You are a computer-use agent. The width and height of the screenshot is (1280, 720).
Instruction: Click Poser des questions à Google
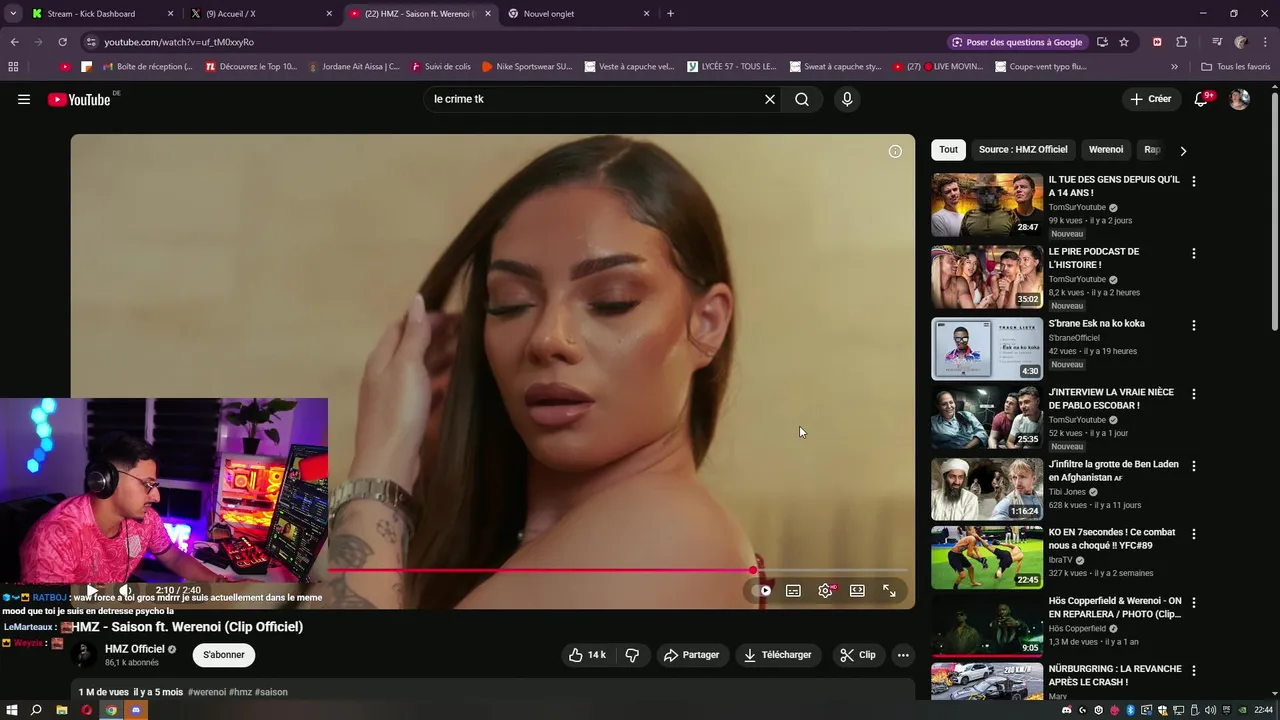1017,42
